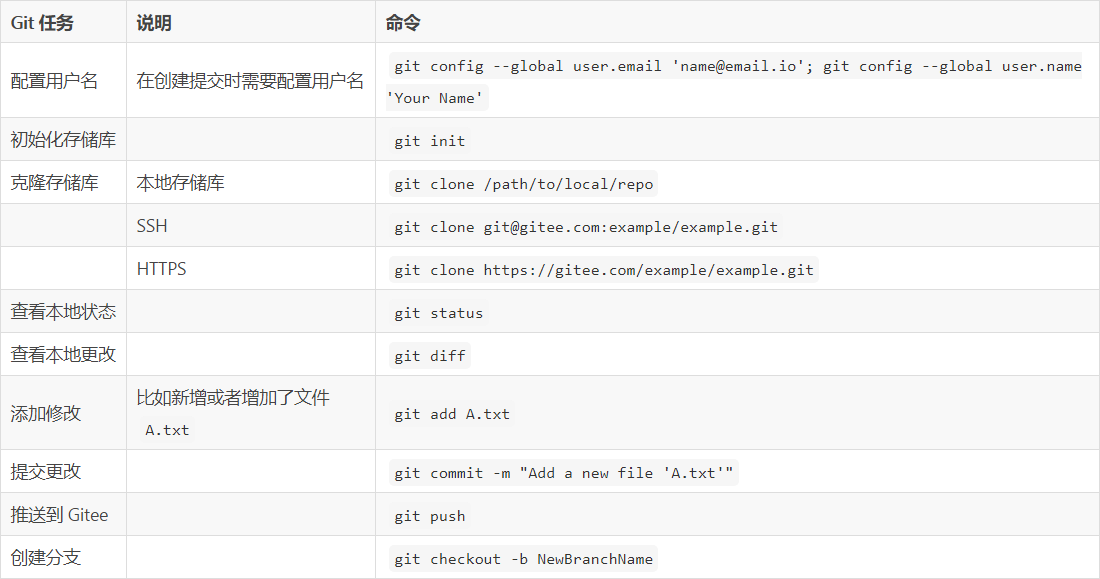The height and width of the screenshot is (579, 1100).
Task: Click the "git diff" code snippet
Action: [429, 356]
